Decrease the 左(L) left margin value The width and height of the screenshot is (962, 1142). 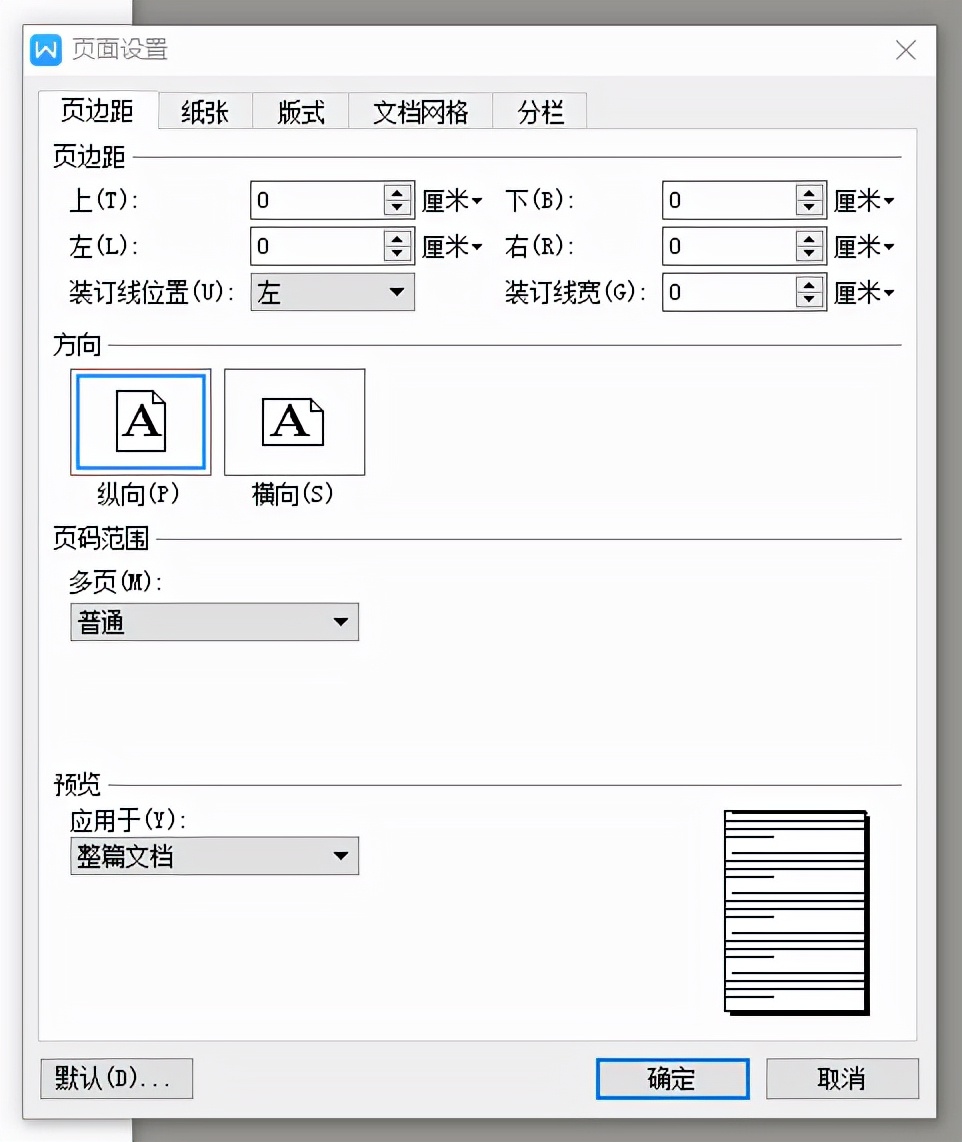click(397, 254)
